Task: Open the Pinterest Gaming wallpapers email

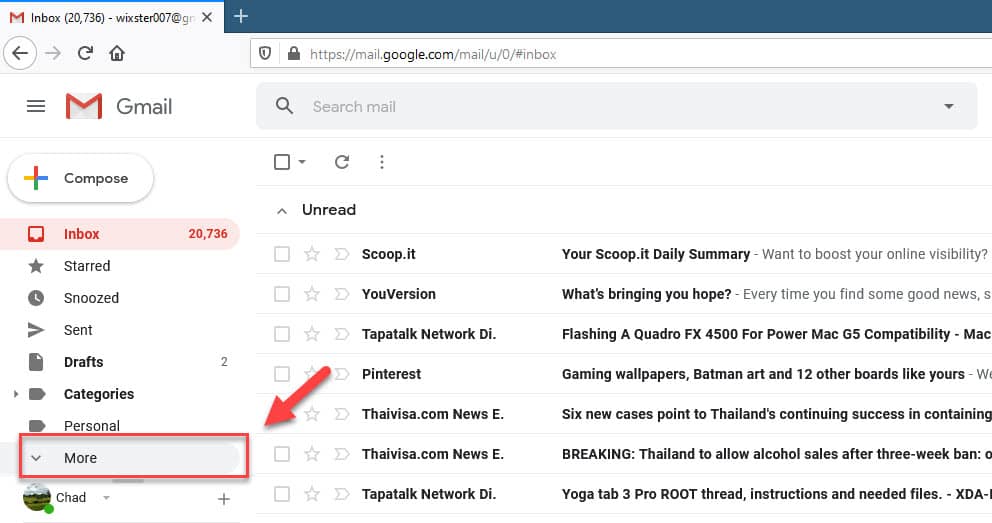Action: tap(763, 374)
